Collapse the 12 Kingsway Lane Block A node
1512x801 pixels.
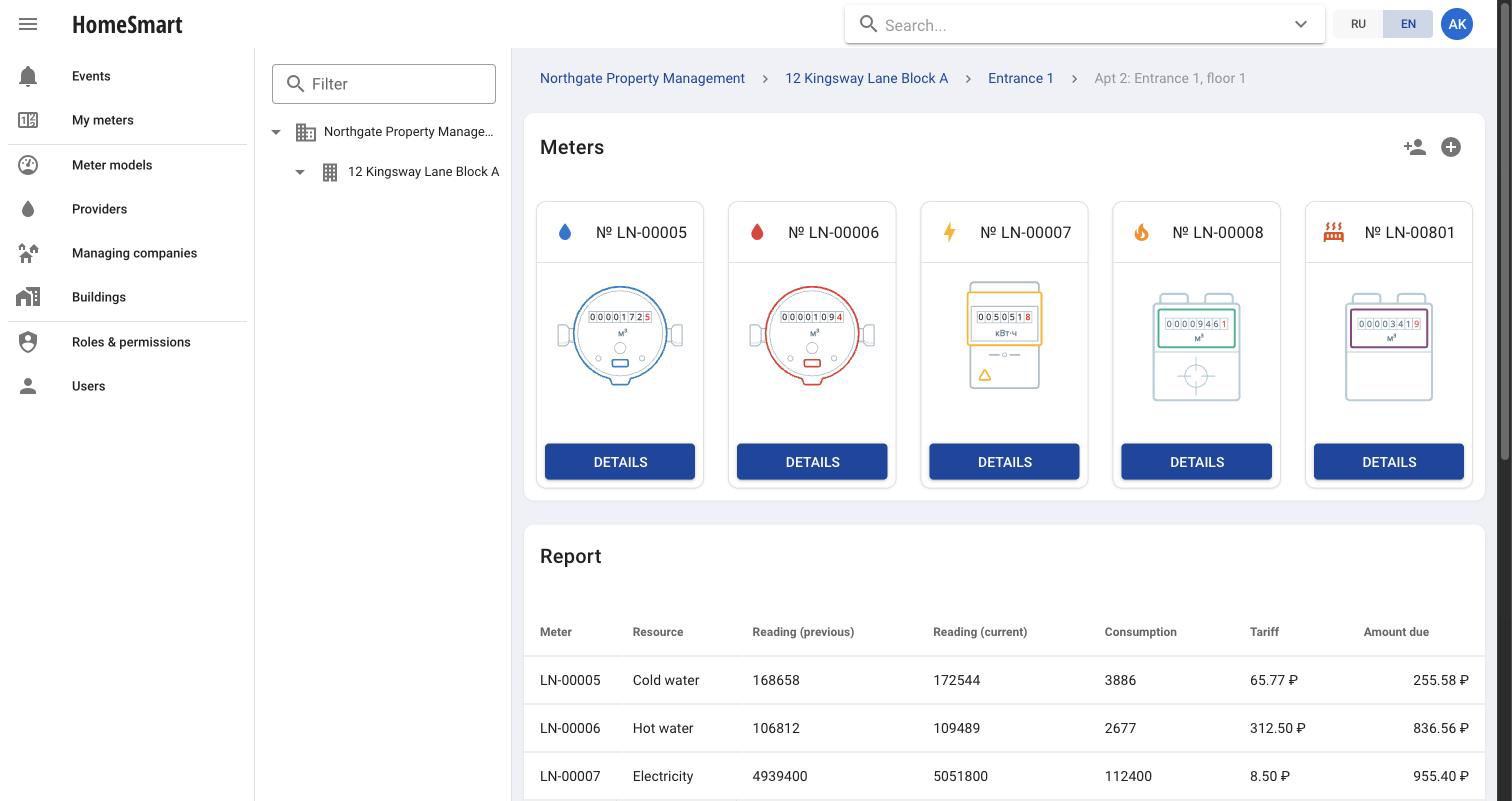coord(299,172)
